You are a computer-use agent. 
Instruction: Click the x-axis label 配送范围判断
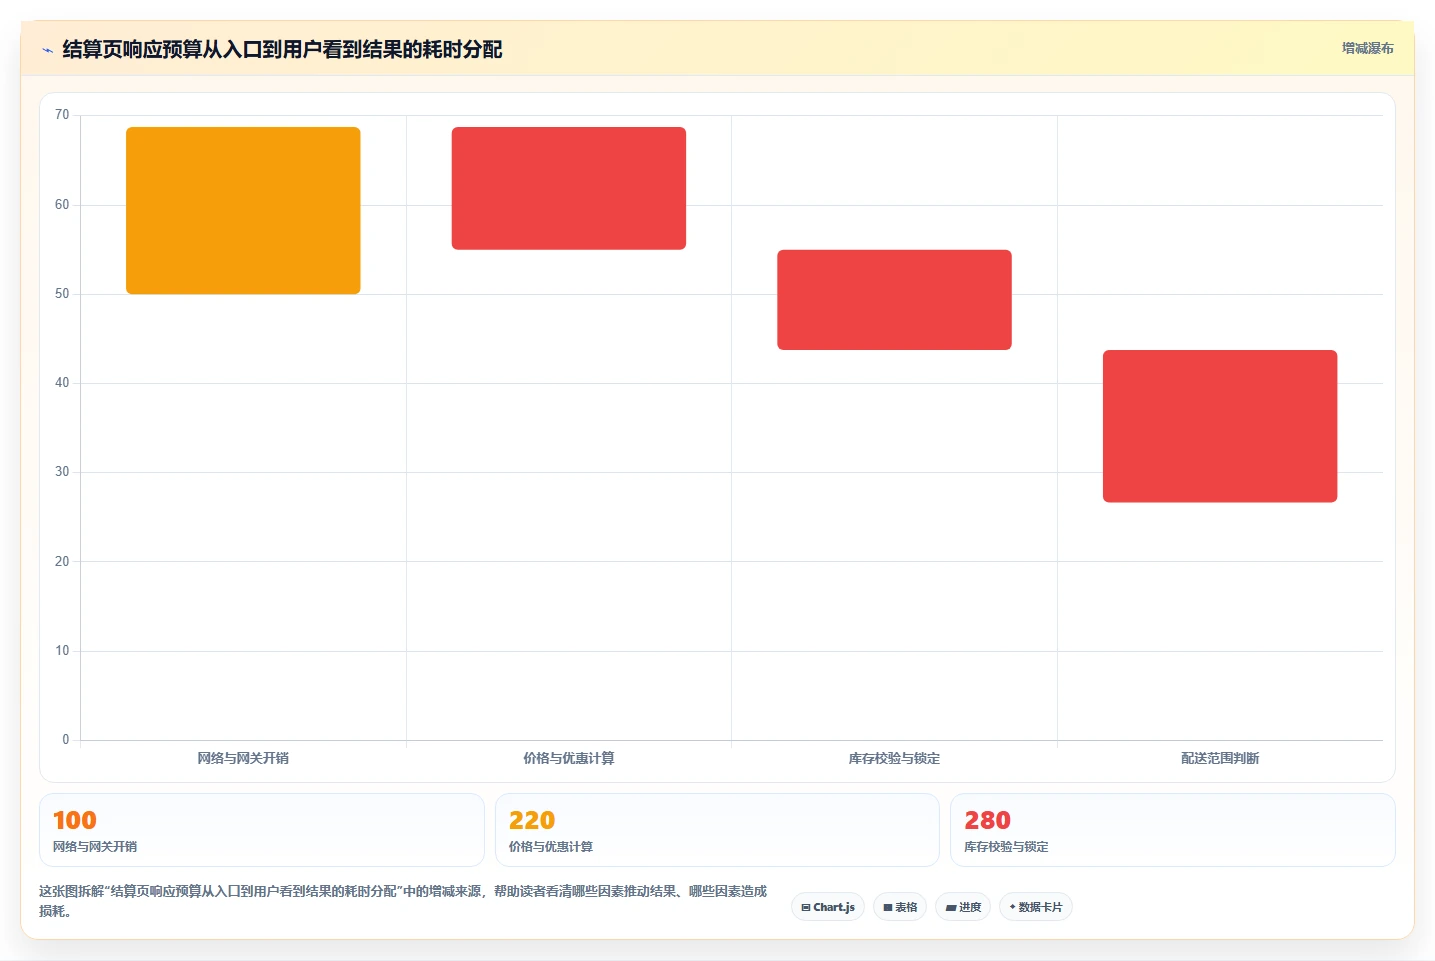tap(1220, 758)
